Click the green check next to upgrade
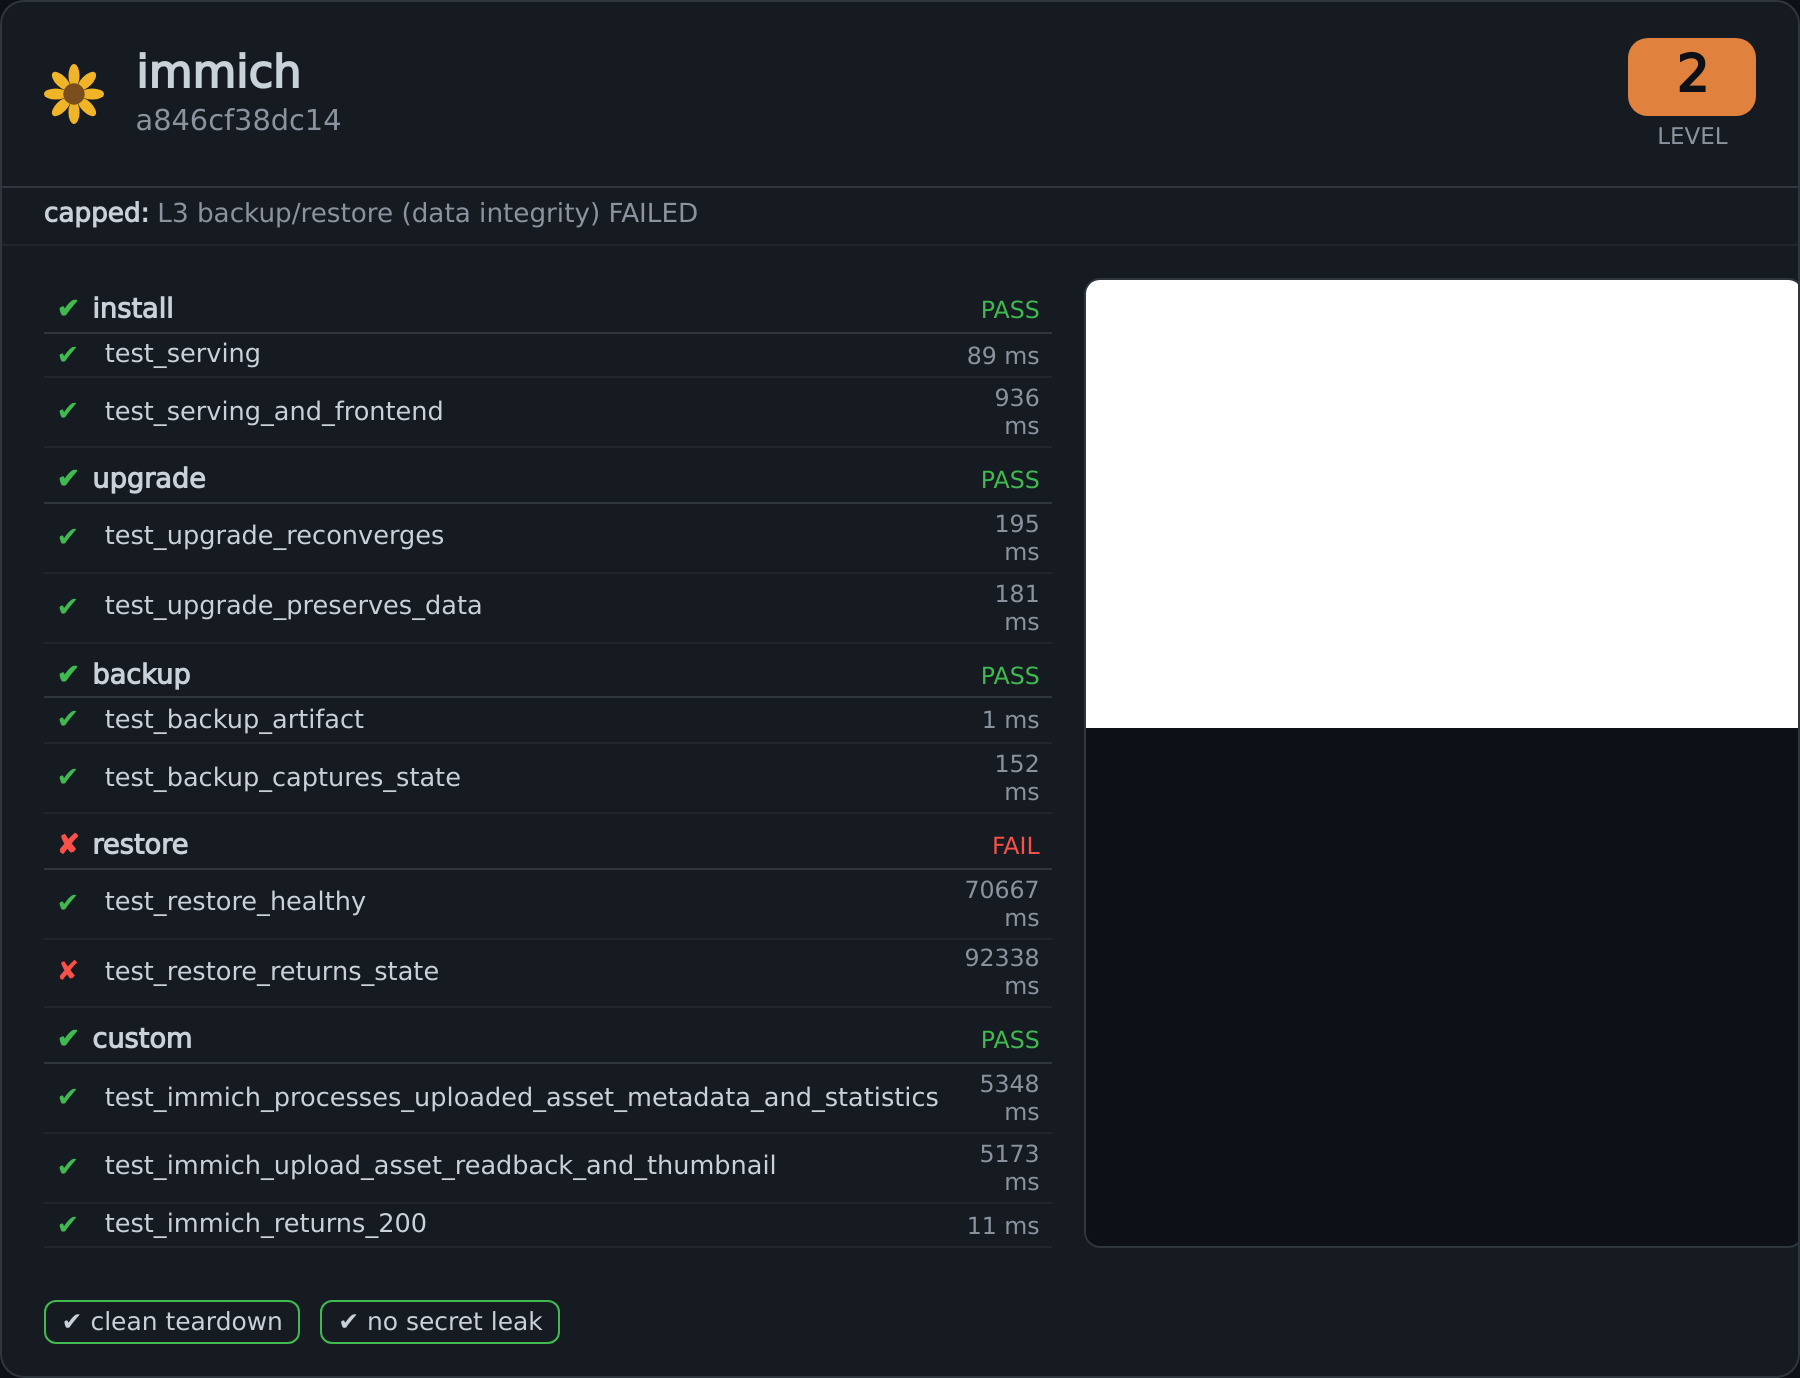Image resolution: width=1800 pixels, height=1378 pixels. point(68,478)
